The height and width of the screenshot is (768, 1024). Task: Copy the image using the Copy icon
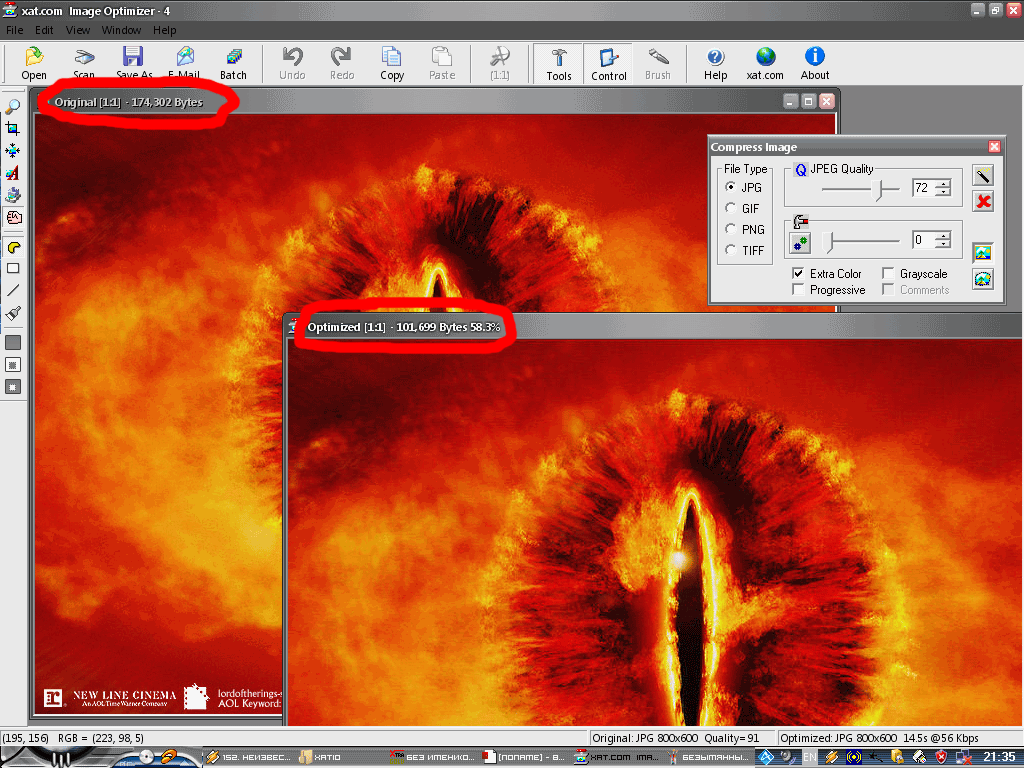pos(392,63)
